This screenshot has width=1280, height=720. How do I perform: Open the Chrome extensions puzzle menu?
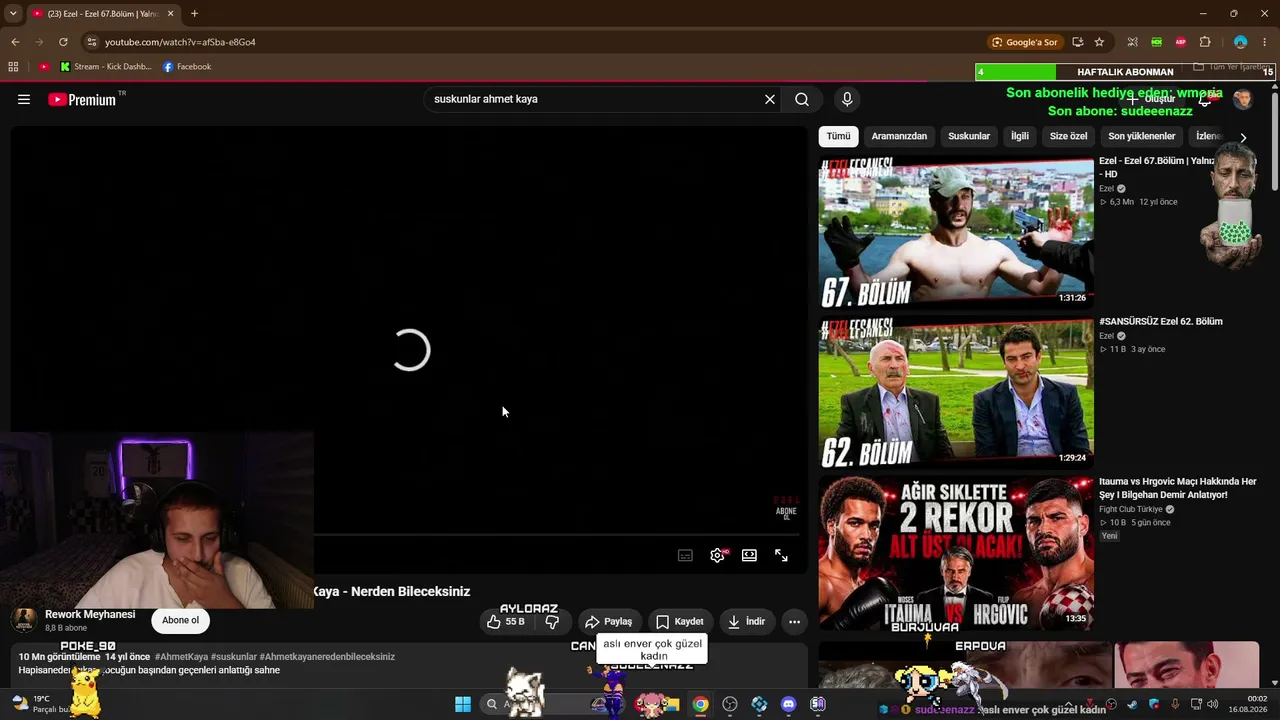pos(1205,42)
